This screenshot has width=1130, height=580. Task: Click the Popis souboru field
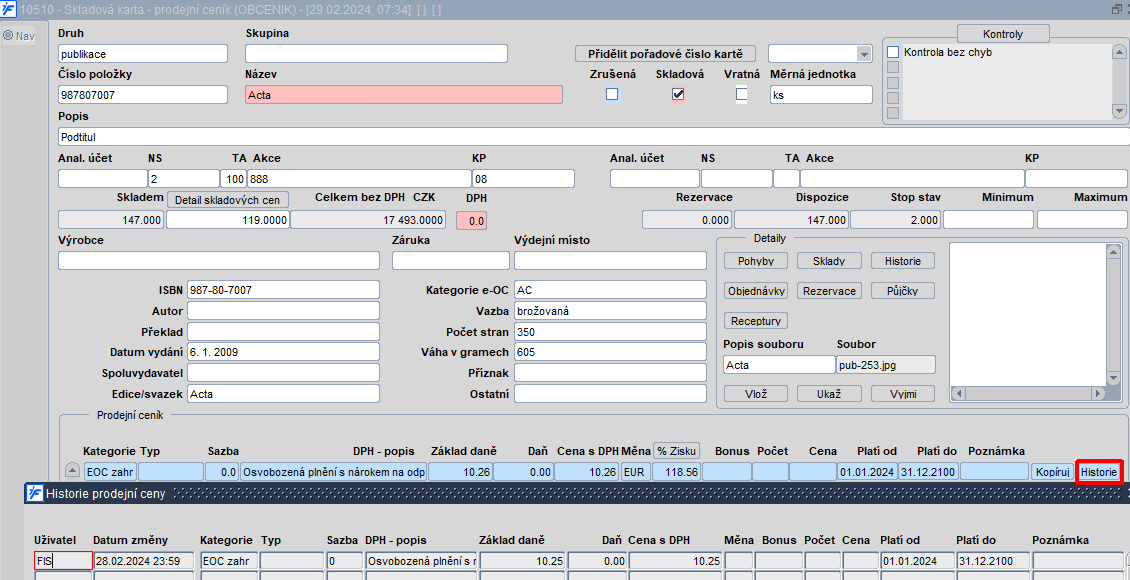(x=779, y=365)
